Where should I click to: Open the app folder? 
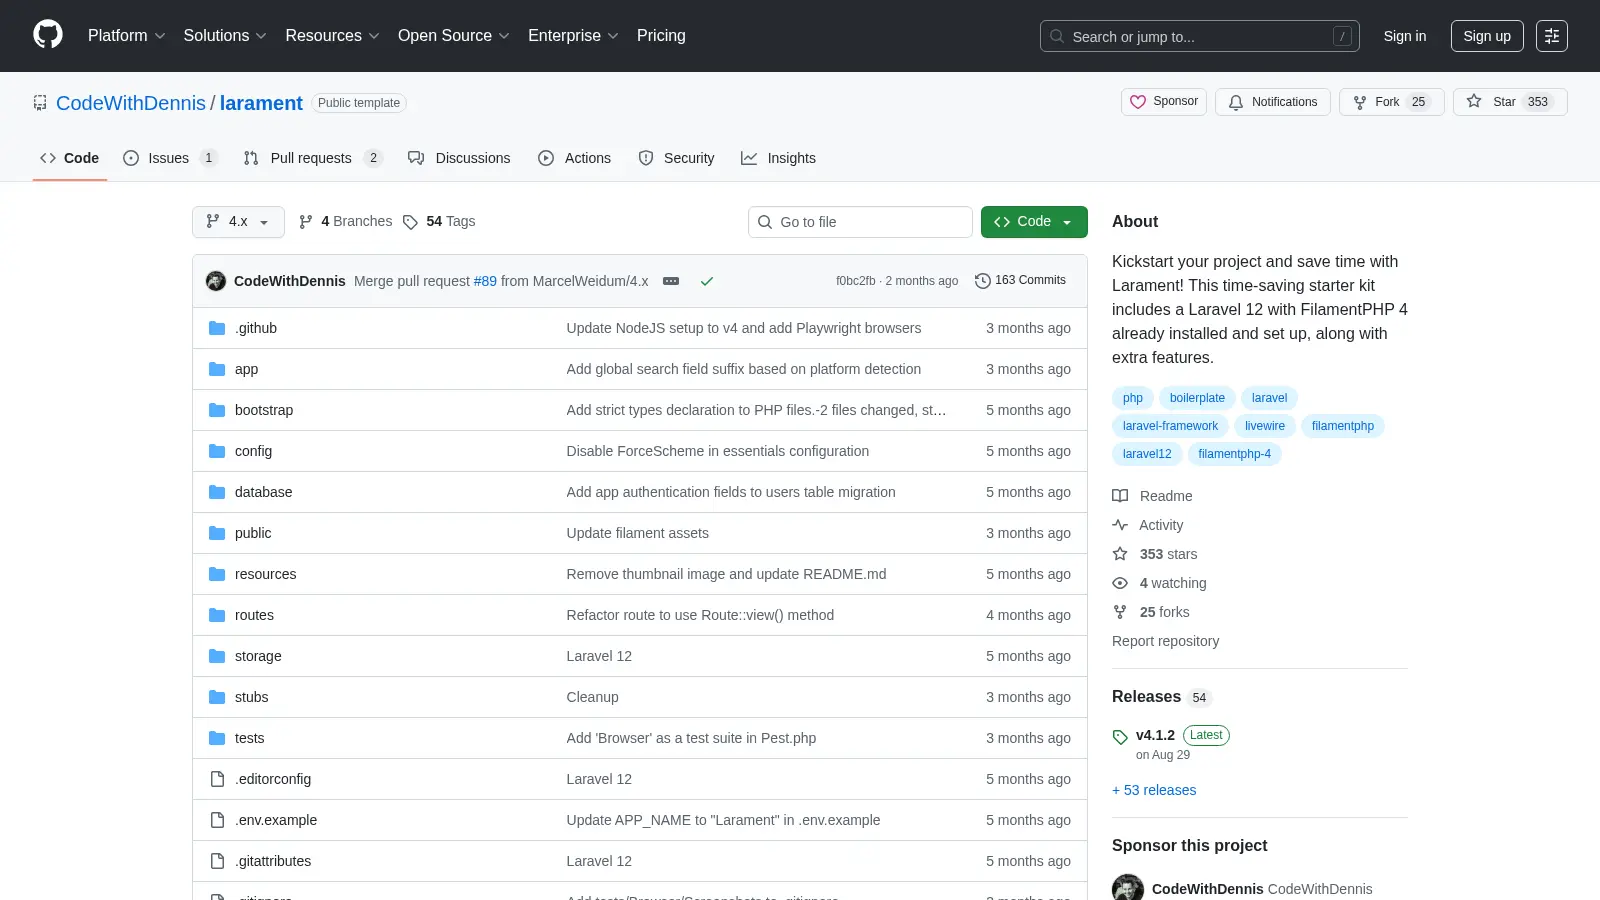coord(246,369)
